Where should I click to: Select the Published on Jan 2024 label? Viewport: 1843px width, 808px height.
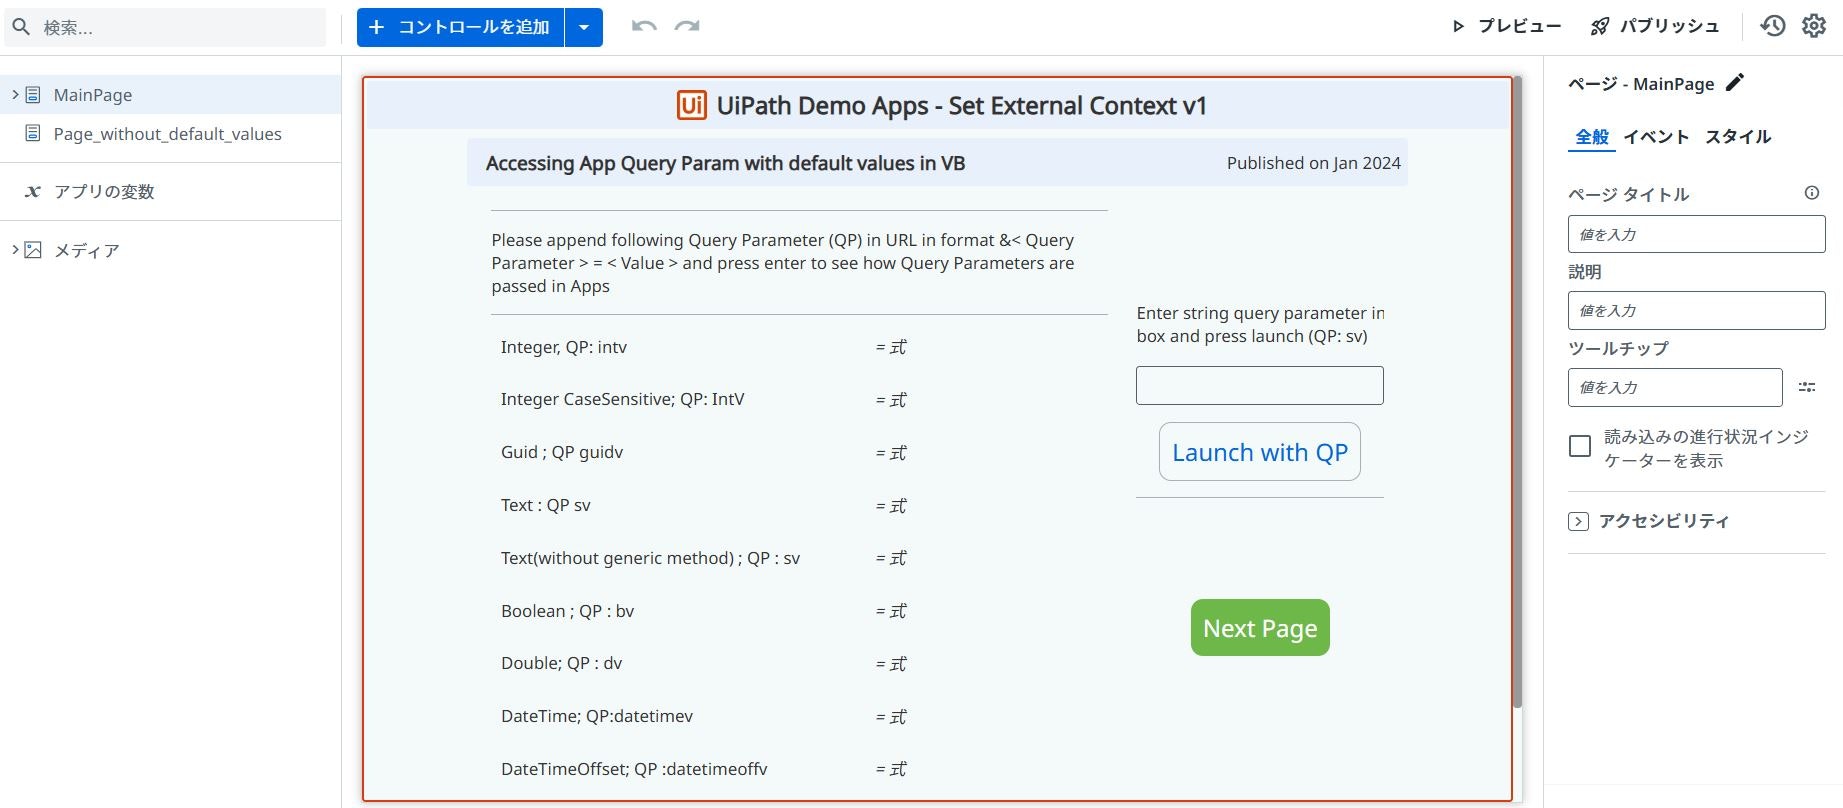[1313, 163]
